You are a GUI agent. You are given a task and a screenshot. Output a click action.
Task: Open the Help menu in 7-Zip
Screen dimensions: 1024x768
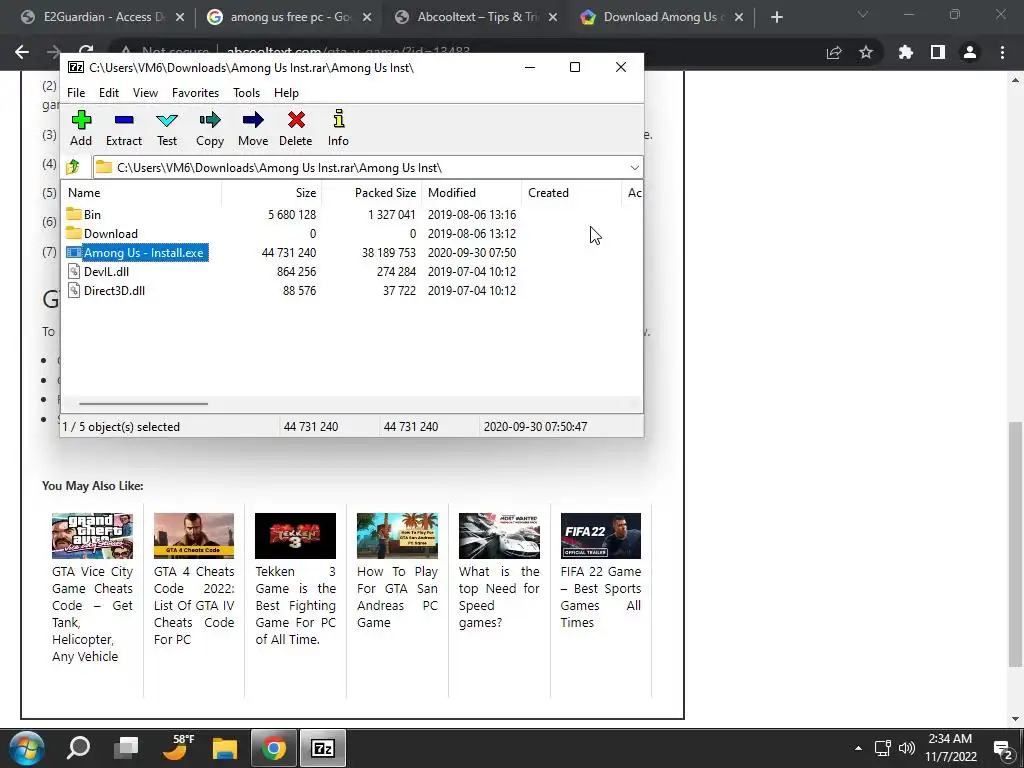click(x=286, y=93)
